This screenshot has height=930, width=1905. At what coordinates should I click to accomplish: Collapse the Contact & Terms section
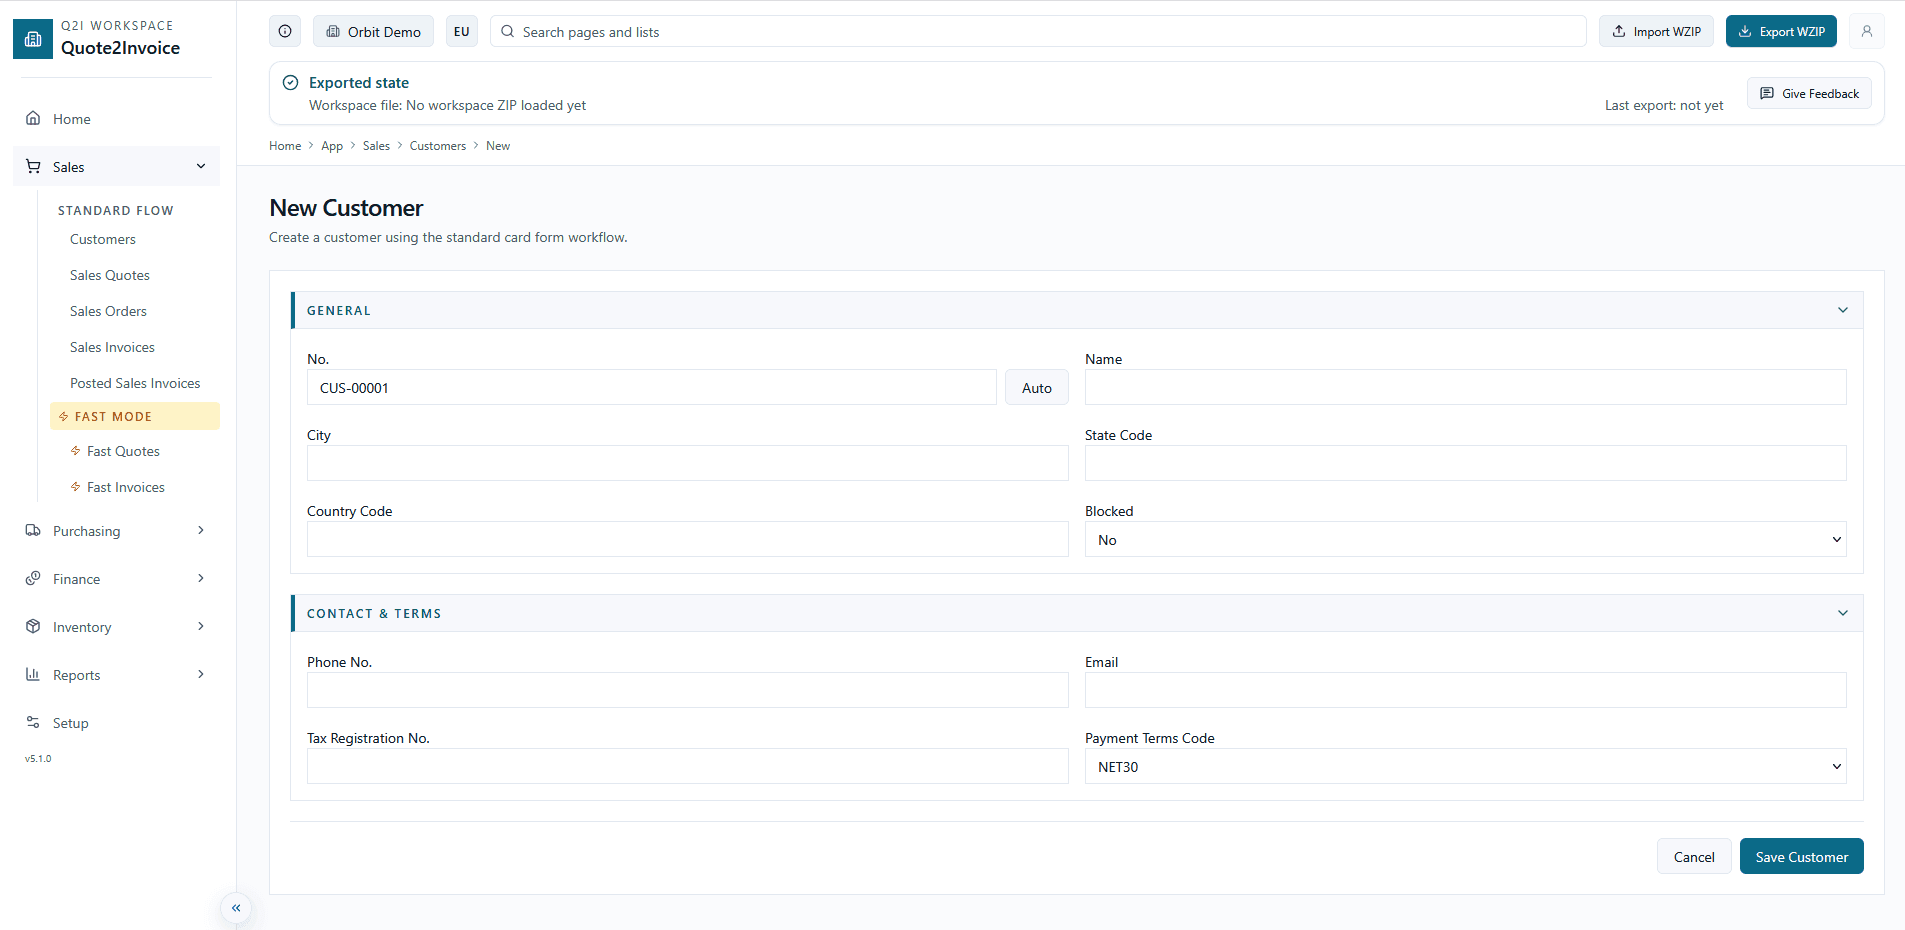(1842, 613)
